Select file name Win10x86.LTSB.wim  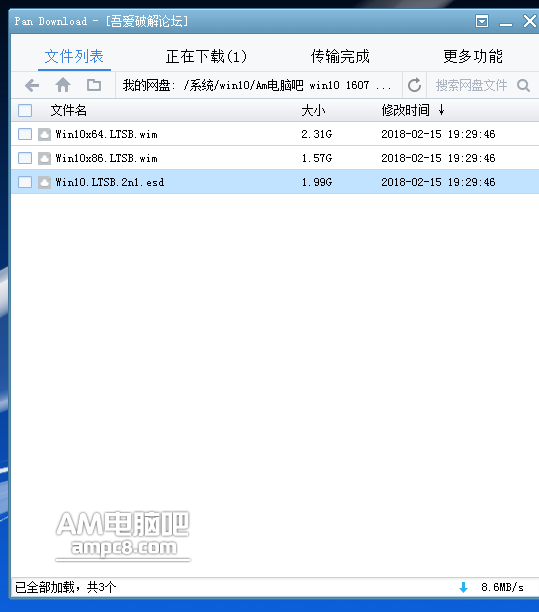(106, 158)
